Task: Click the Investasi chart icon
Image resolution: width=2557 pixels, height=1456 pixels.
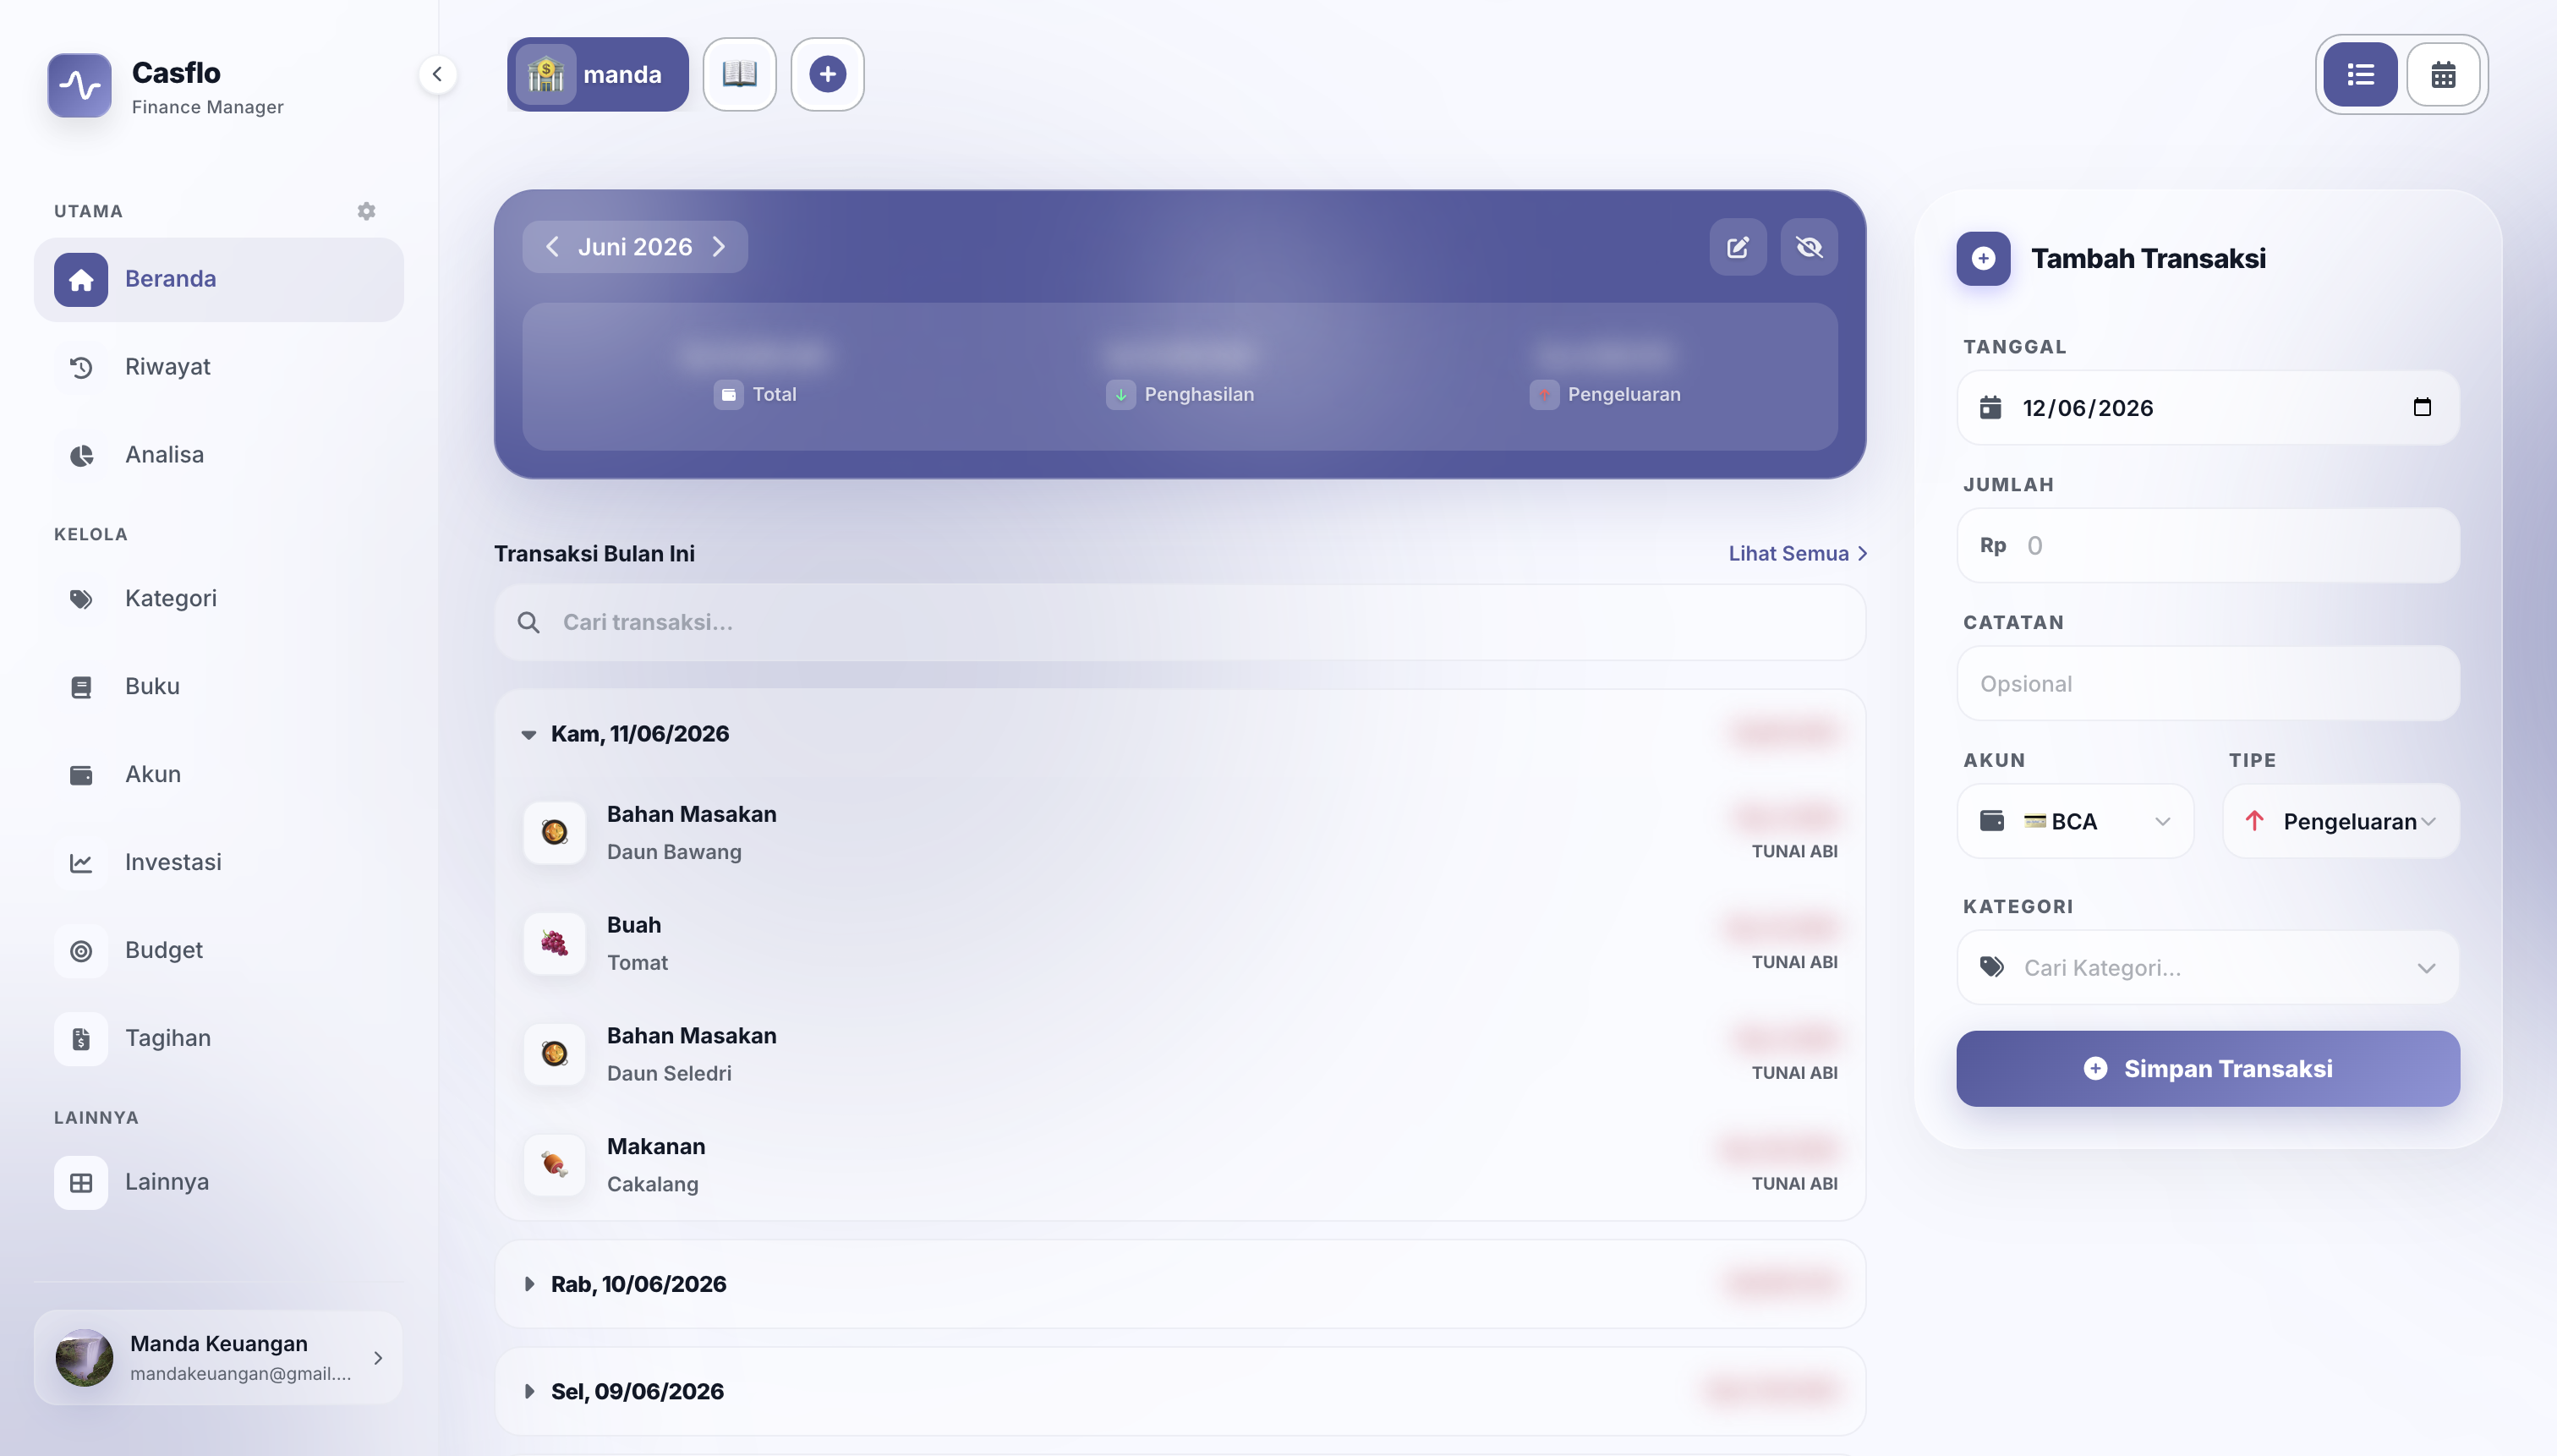Action: [81, 863]
